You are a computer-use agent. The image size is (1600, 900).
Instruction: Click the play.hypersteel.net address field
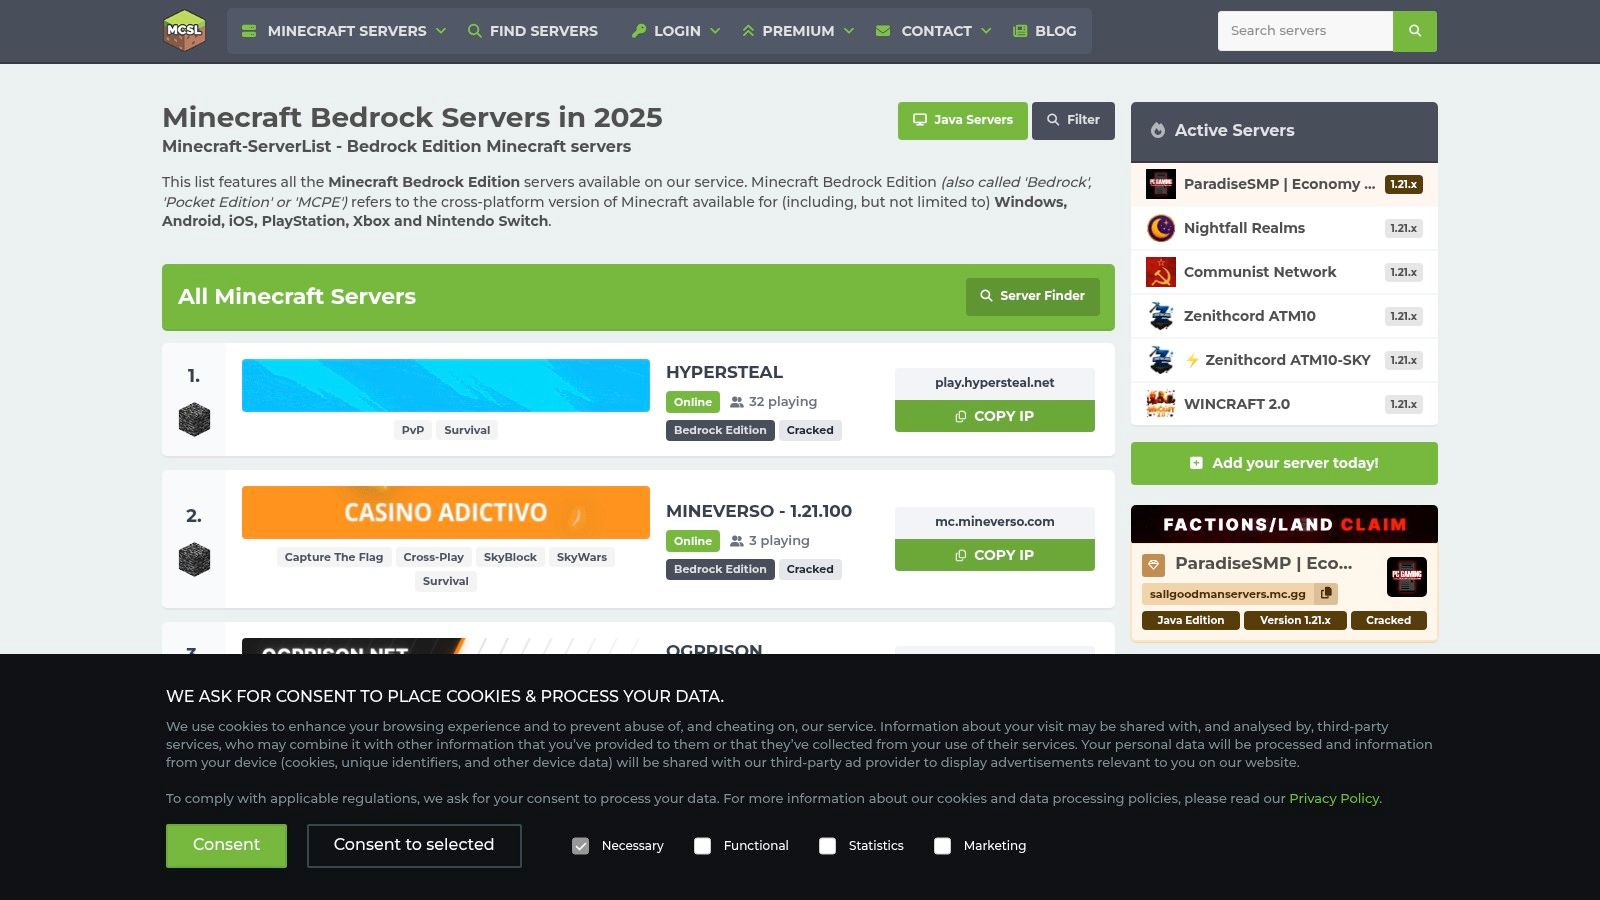pyautogui.click(x=995, y=383)
